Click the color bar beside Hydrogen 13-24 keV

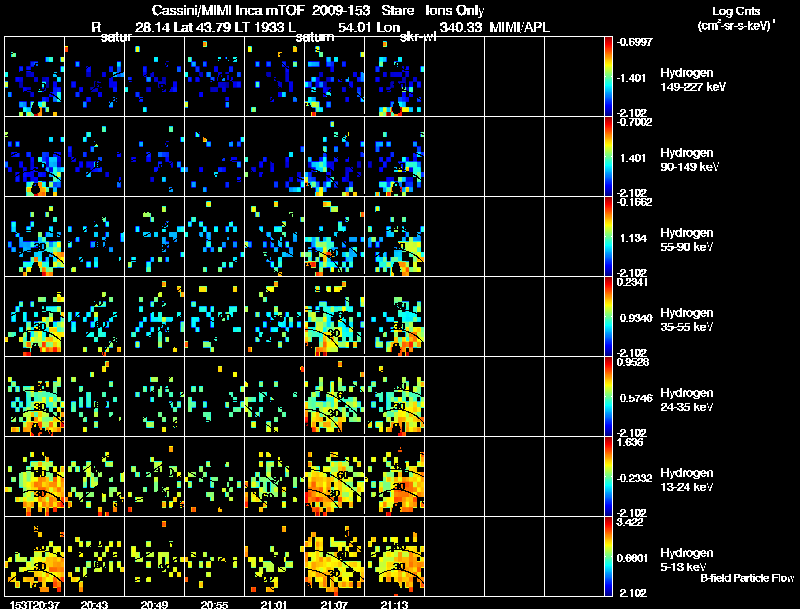(x=608, y=477)
